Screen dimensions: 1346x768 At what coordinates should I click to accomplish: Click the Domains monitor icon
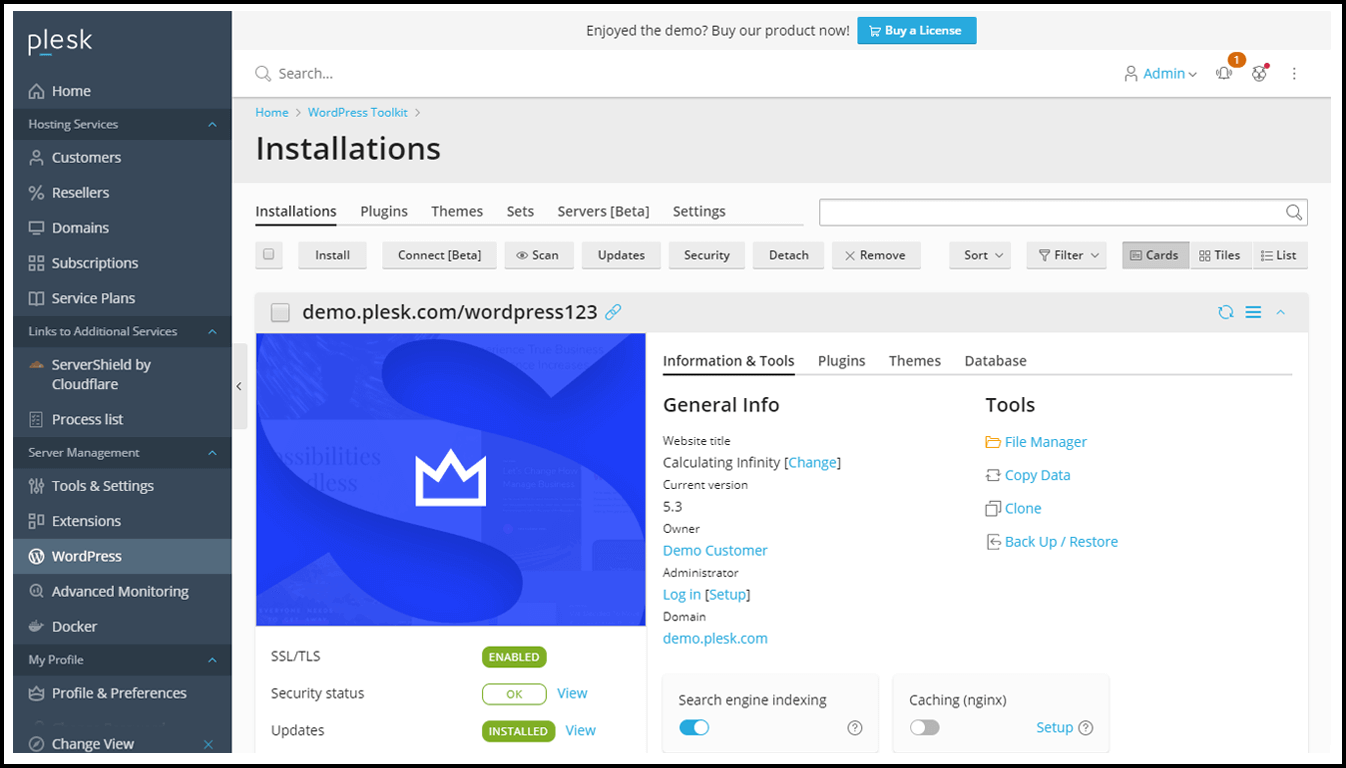click(36, 228)
